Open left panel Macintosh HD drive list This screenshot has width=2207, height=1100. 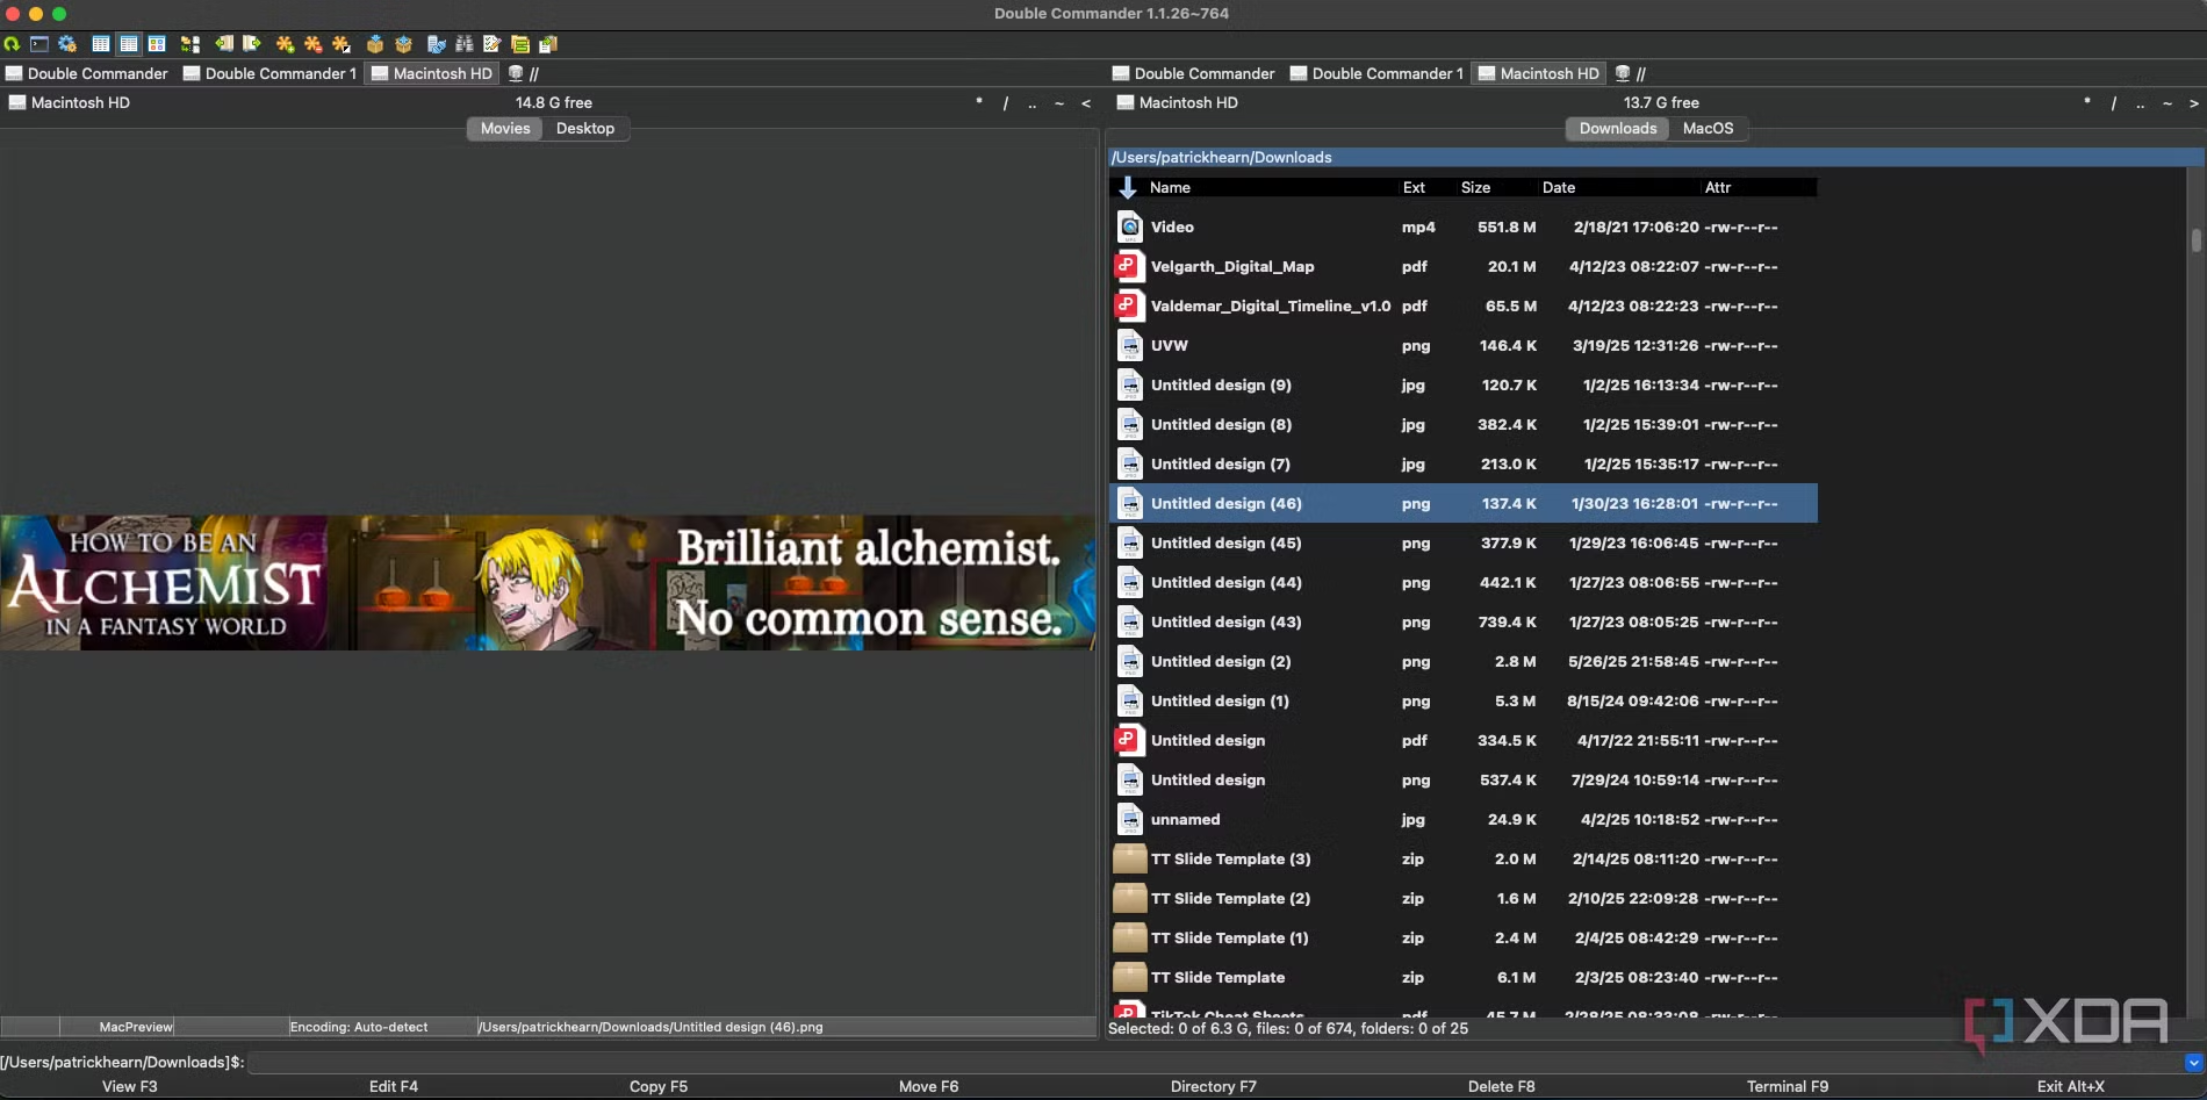(x=69, y=102)
